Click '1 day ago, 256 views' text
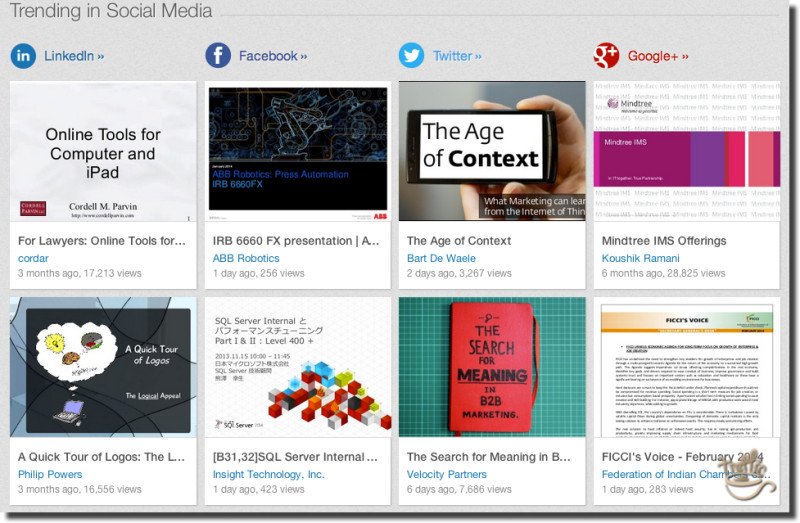The width and height of the screenshot is (800, 523). (258, 273)
